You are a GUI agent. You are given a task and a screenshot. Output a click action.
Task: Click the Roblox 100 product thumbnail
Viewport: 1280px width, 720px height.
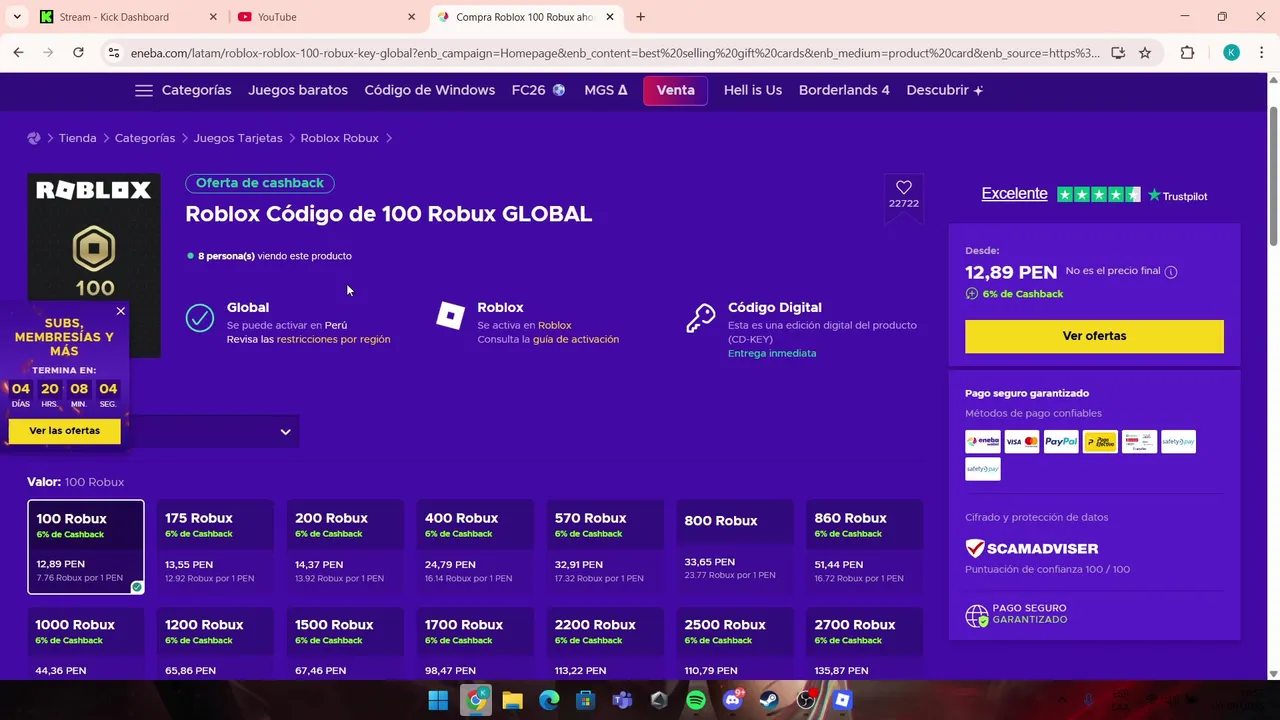click(x=94, y=265)
